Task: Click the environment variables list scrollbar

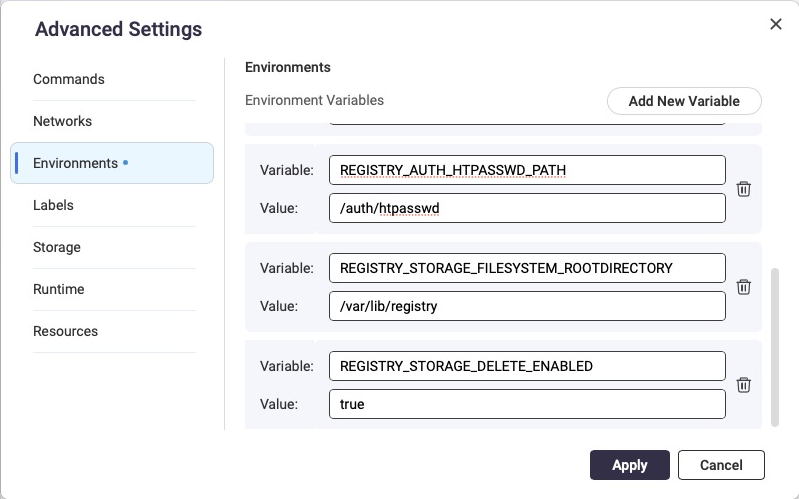Action: (774, 345)
